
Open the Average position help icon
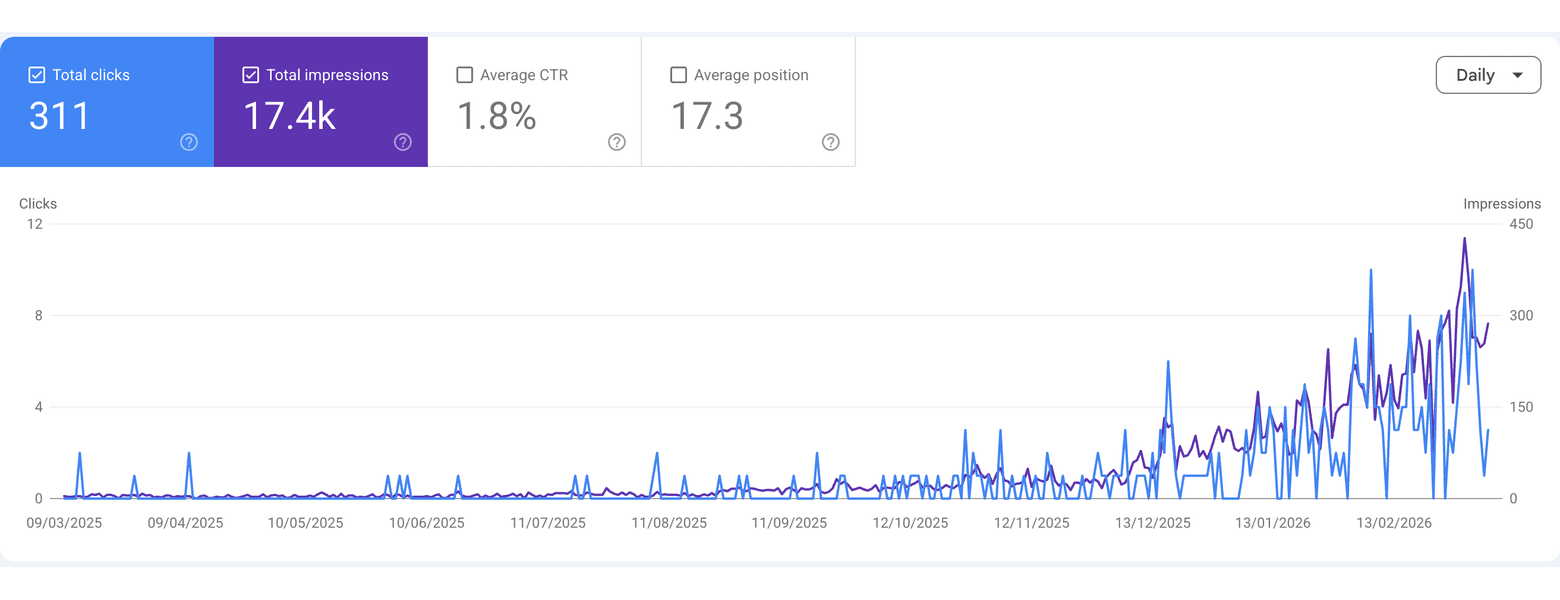pyautogui.click(x=831, y=142)
